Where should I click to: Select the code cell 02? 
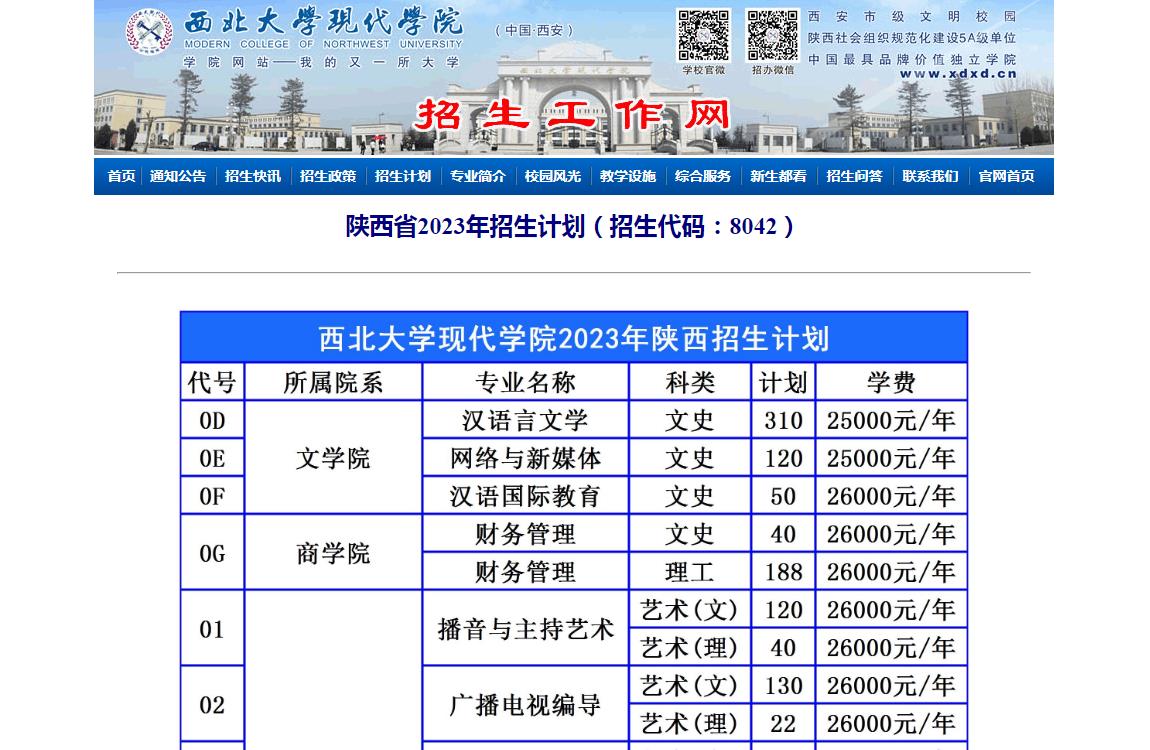(x=212, y=705)
